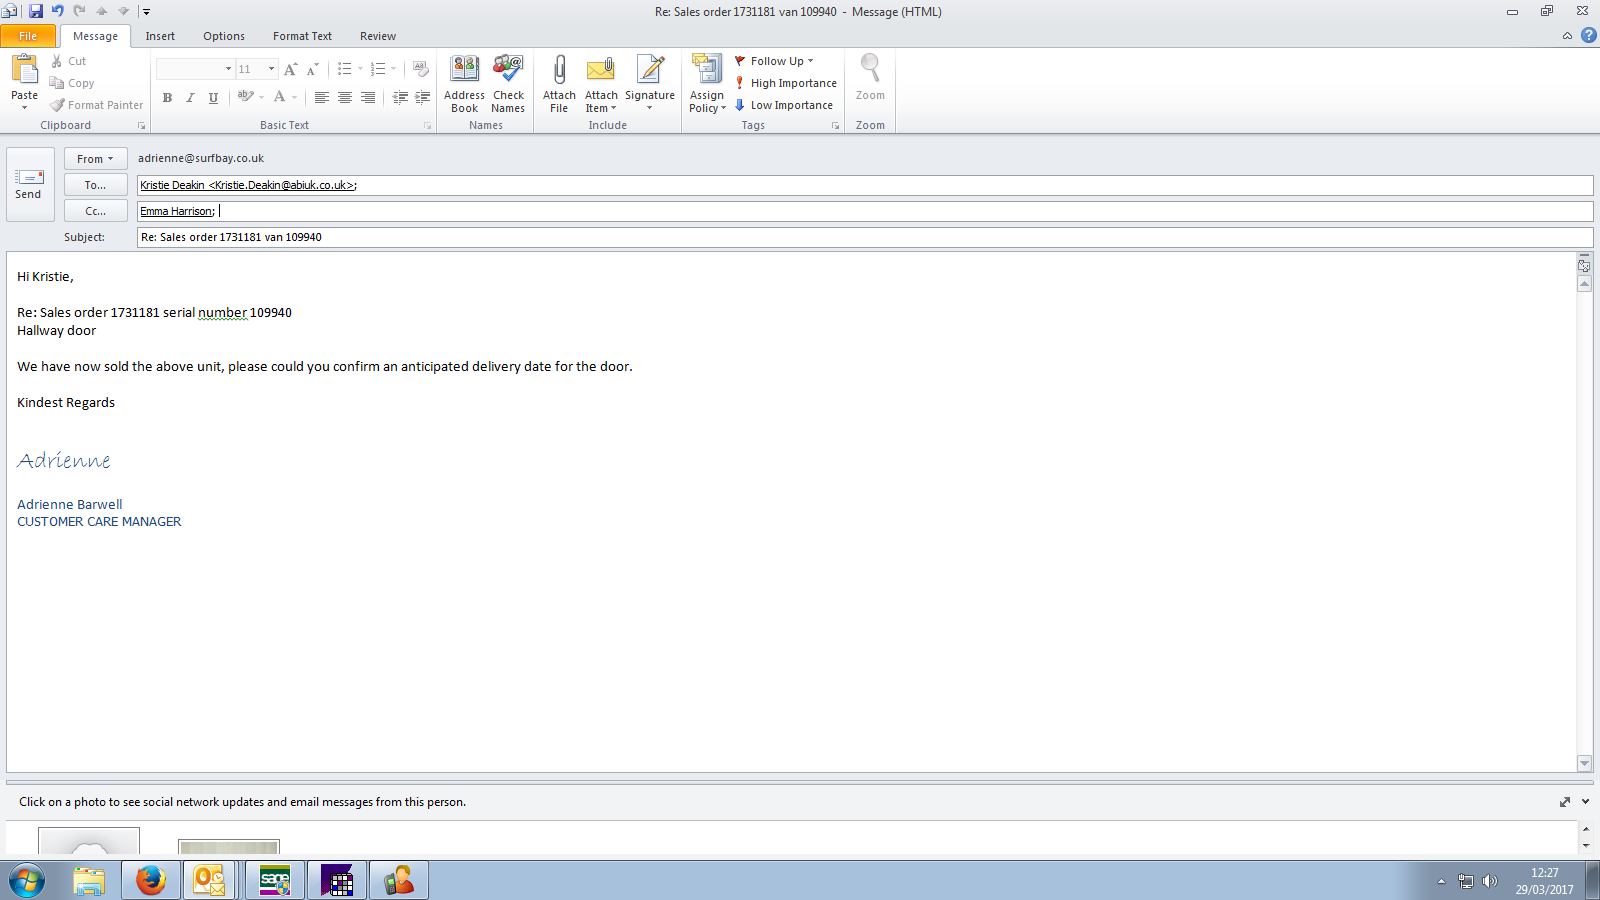Mark message as Low Importance

point(784,105)
